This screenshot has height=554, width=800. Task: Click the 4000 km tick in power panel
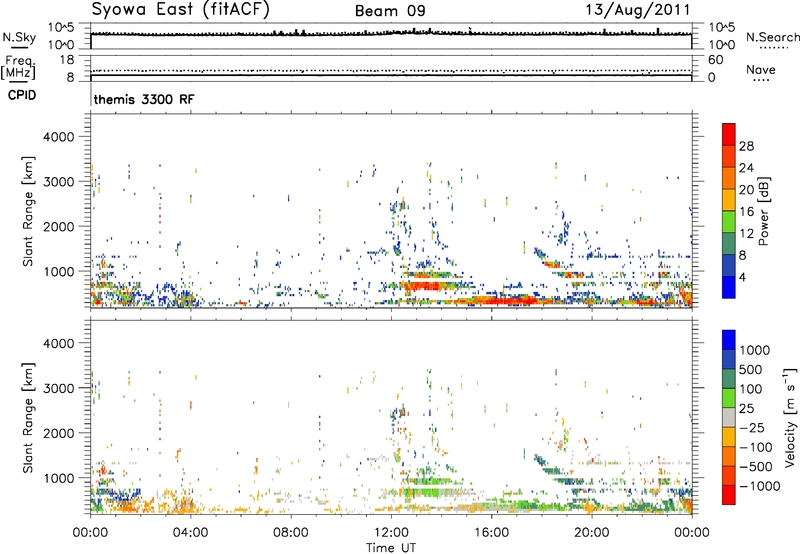coord(58,137)
